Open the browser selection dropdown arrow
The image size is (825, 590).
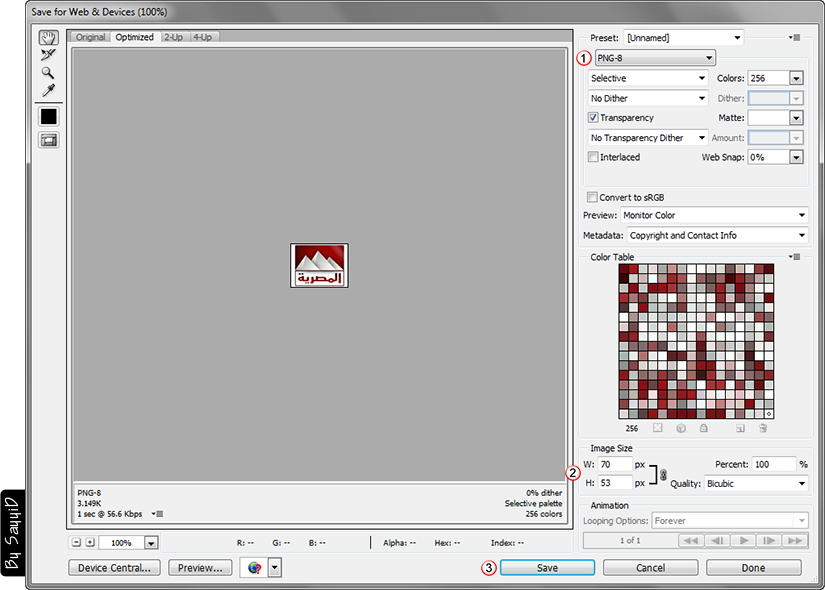[x=275, y=568]
